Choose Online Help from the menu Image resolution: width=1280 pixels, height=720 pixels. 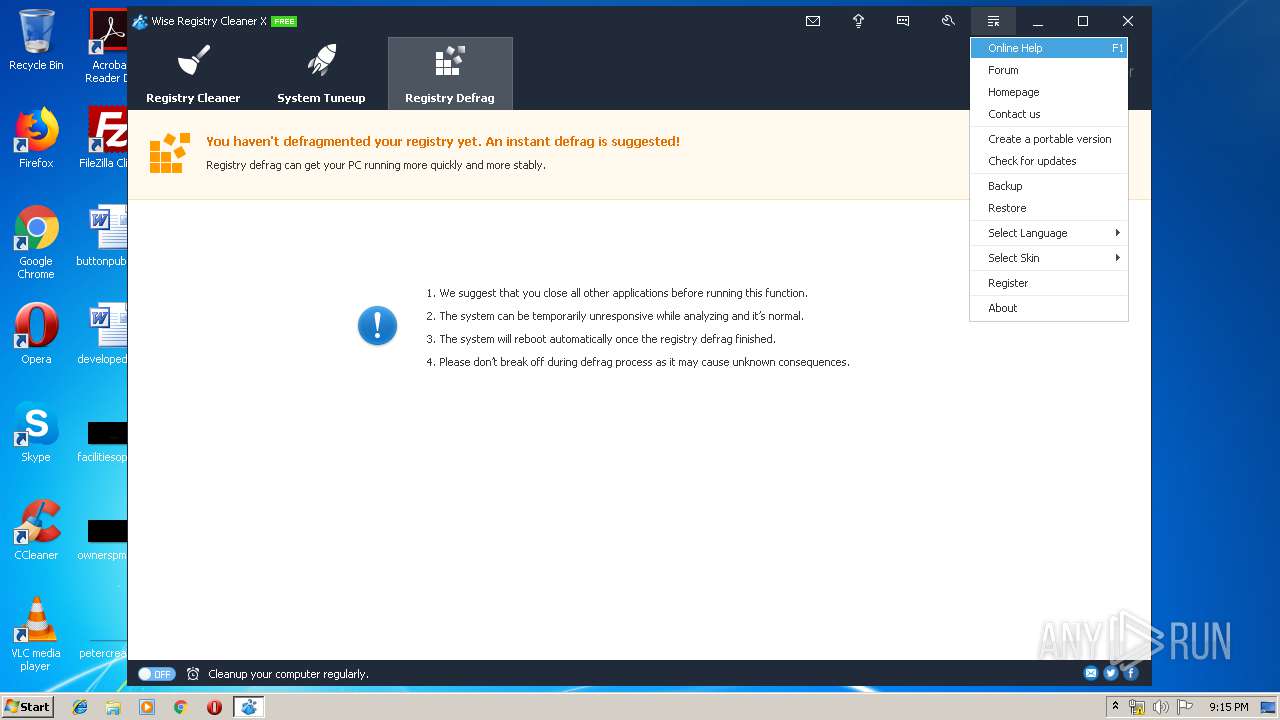[x=1049, y=48]
